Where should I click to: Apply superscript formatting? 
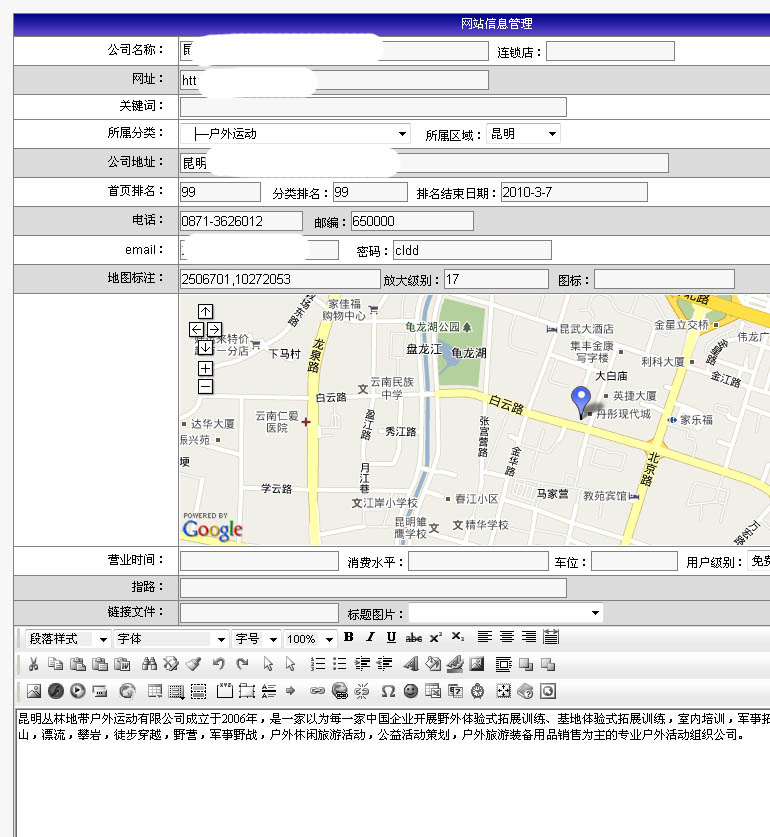pos(436,637)
